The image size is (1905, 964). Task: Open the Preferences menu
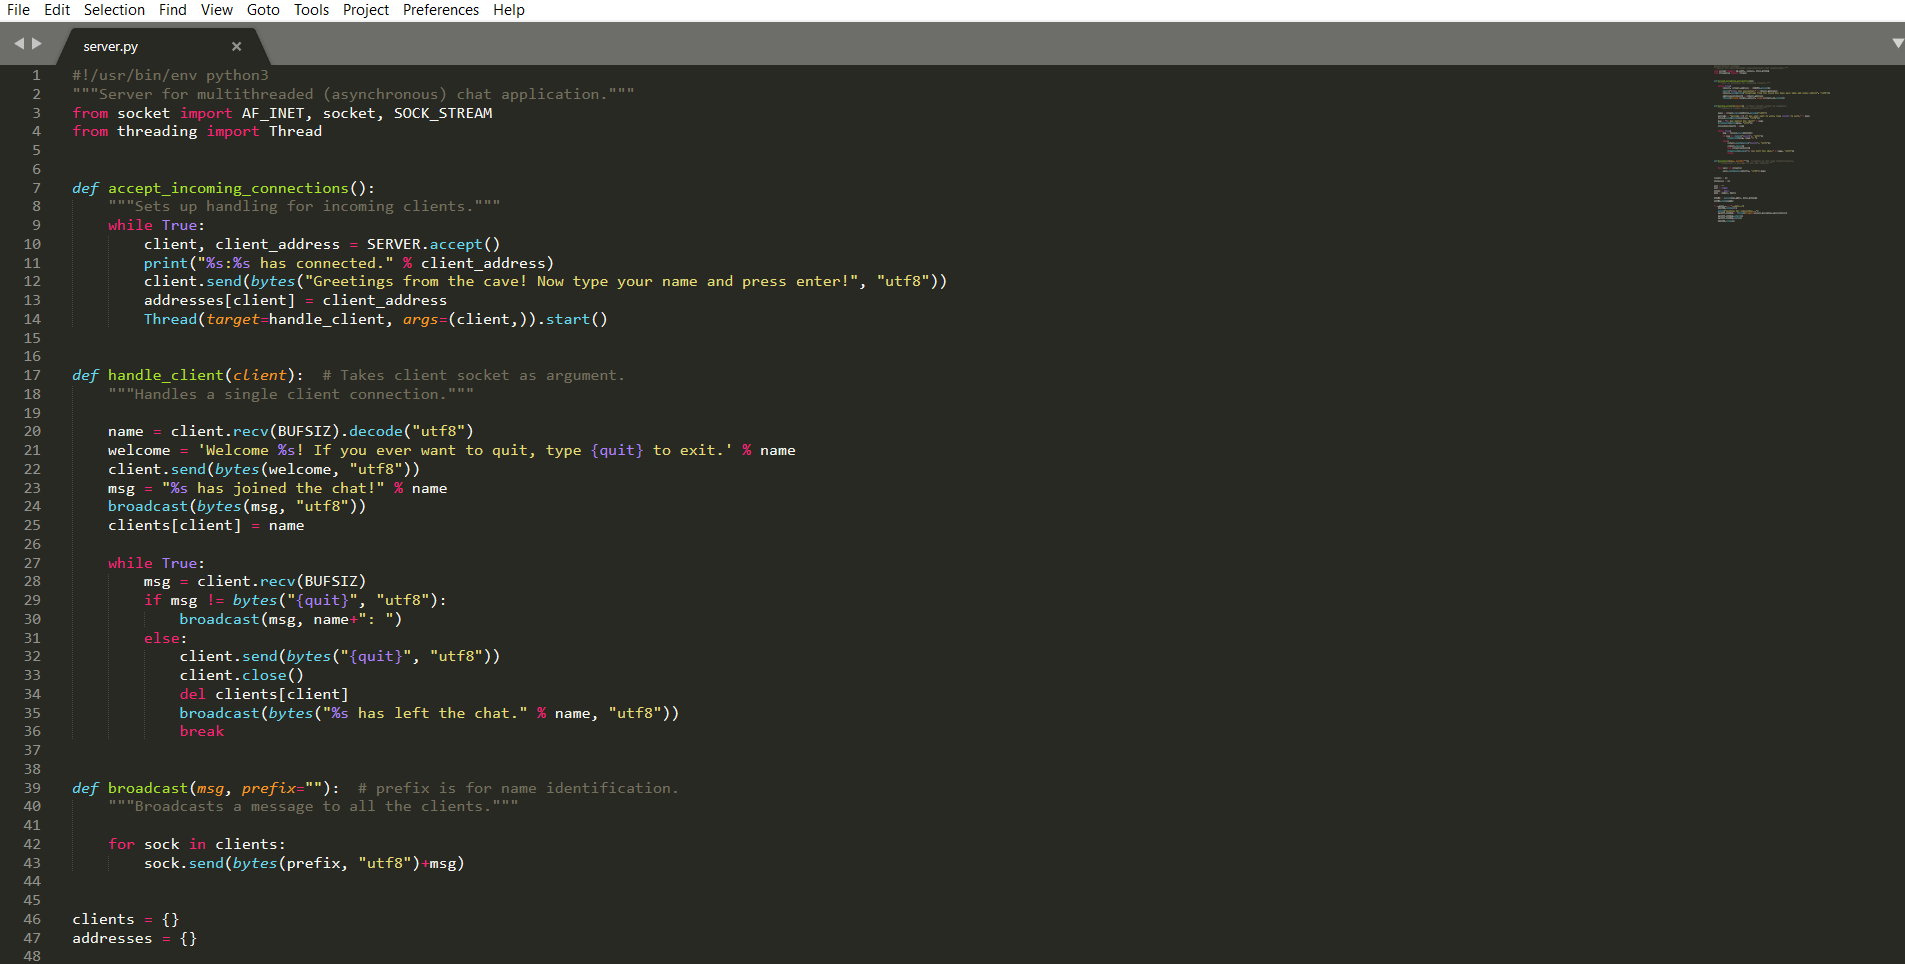(x=441, y=9)
